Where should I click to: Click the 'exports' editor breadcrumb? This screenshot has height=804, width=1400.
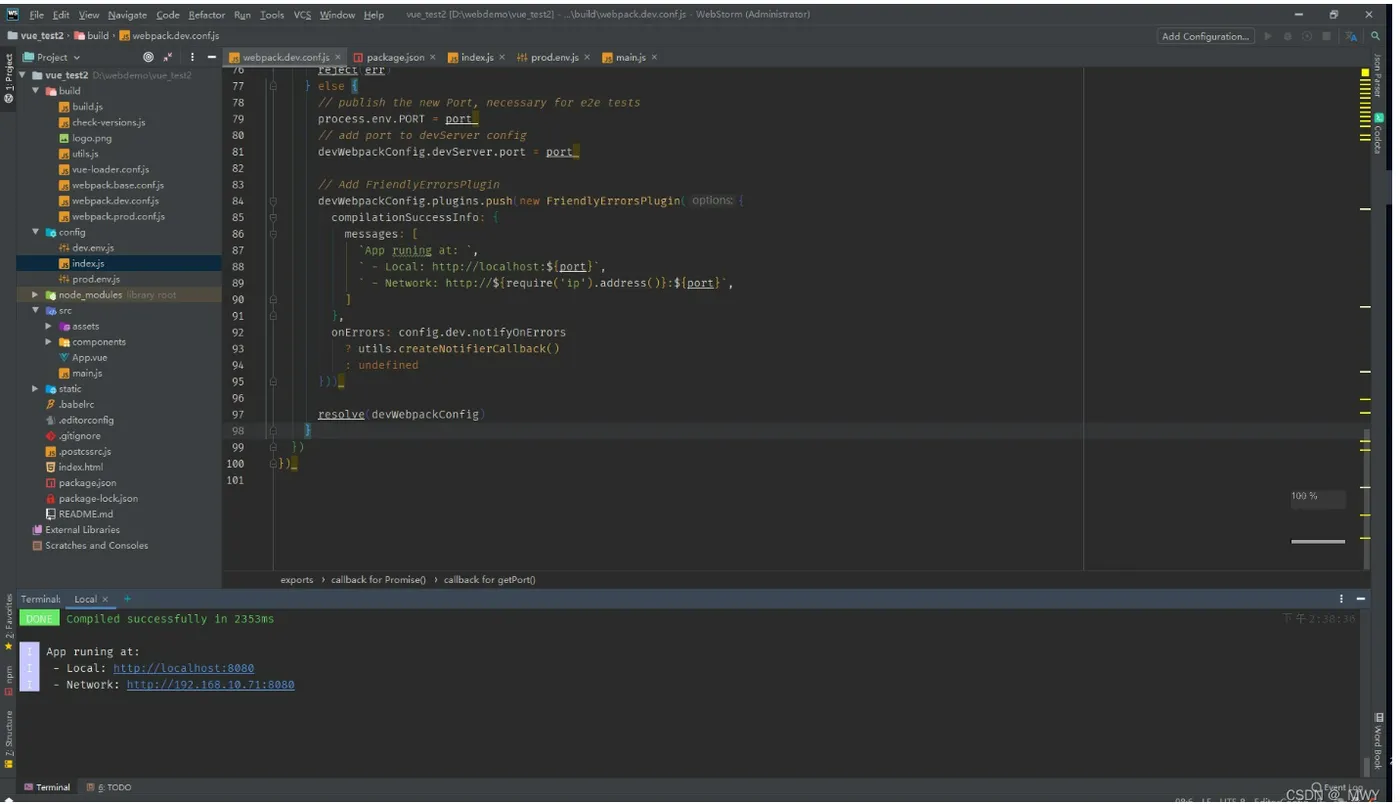pyautogui.click(x=296, y=580)
